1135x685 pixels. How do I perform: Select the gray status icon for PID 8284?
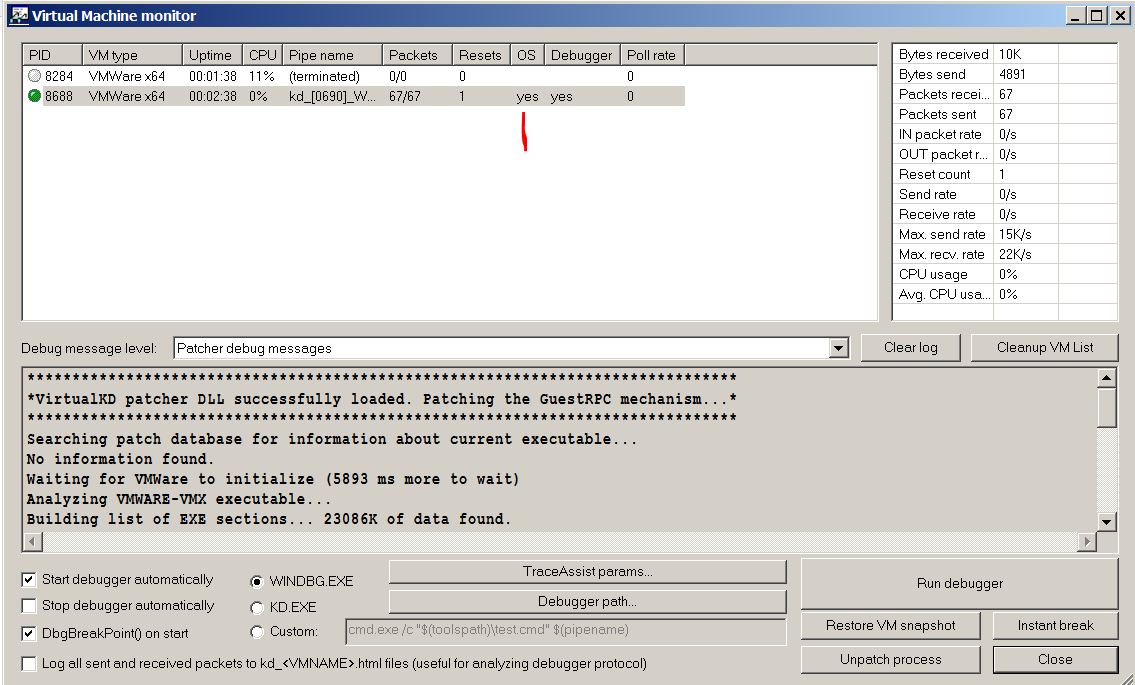coord(35,76)
